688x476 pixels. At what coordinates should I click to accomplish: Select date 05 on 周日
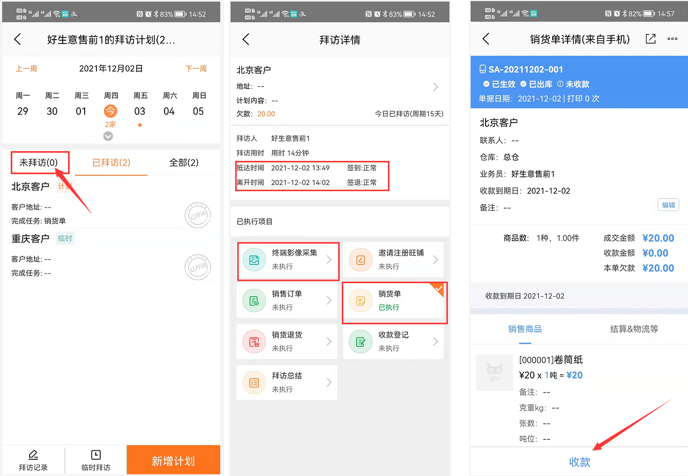pyautogui.click(x=198, y=111)
